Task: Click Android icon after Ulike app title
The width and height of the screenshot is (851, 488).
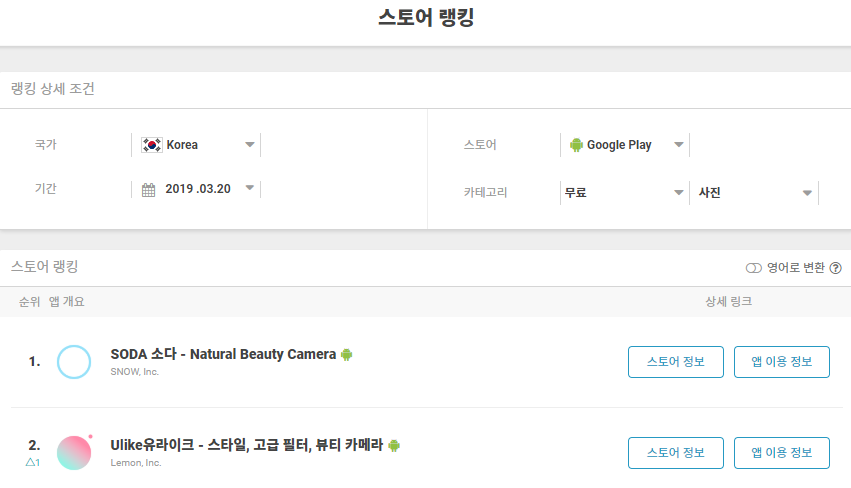Action: [x=394, y=446]
